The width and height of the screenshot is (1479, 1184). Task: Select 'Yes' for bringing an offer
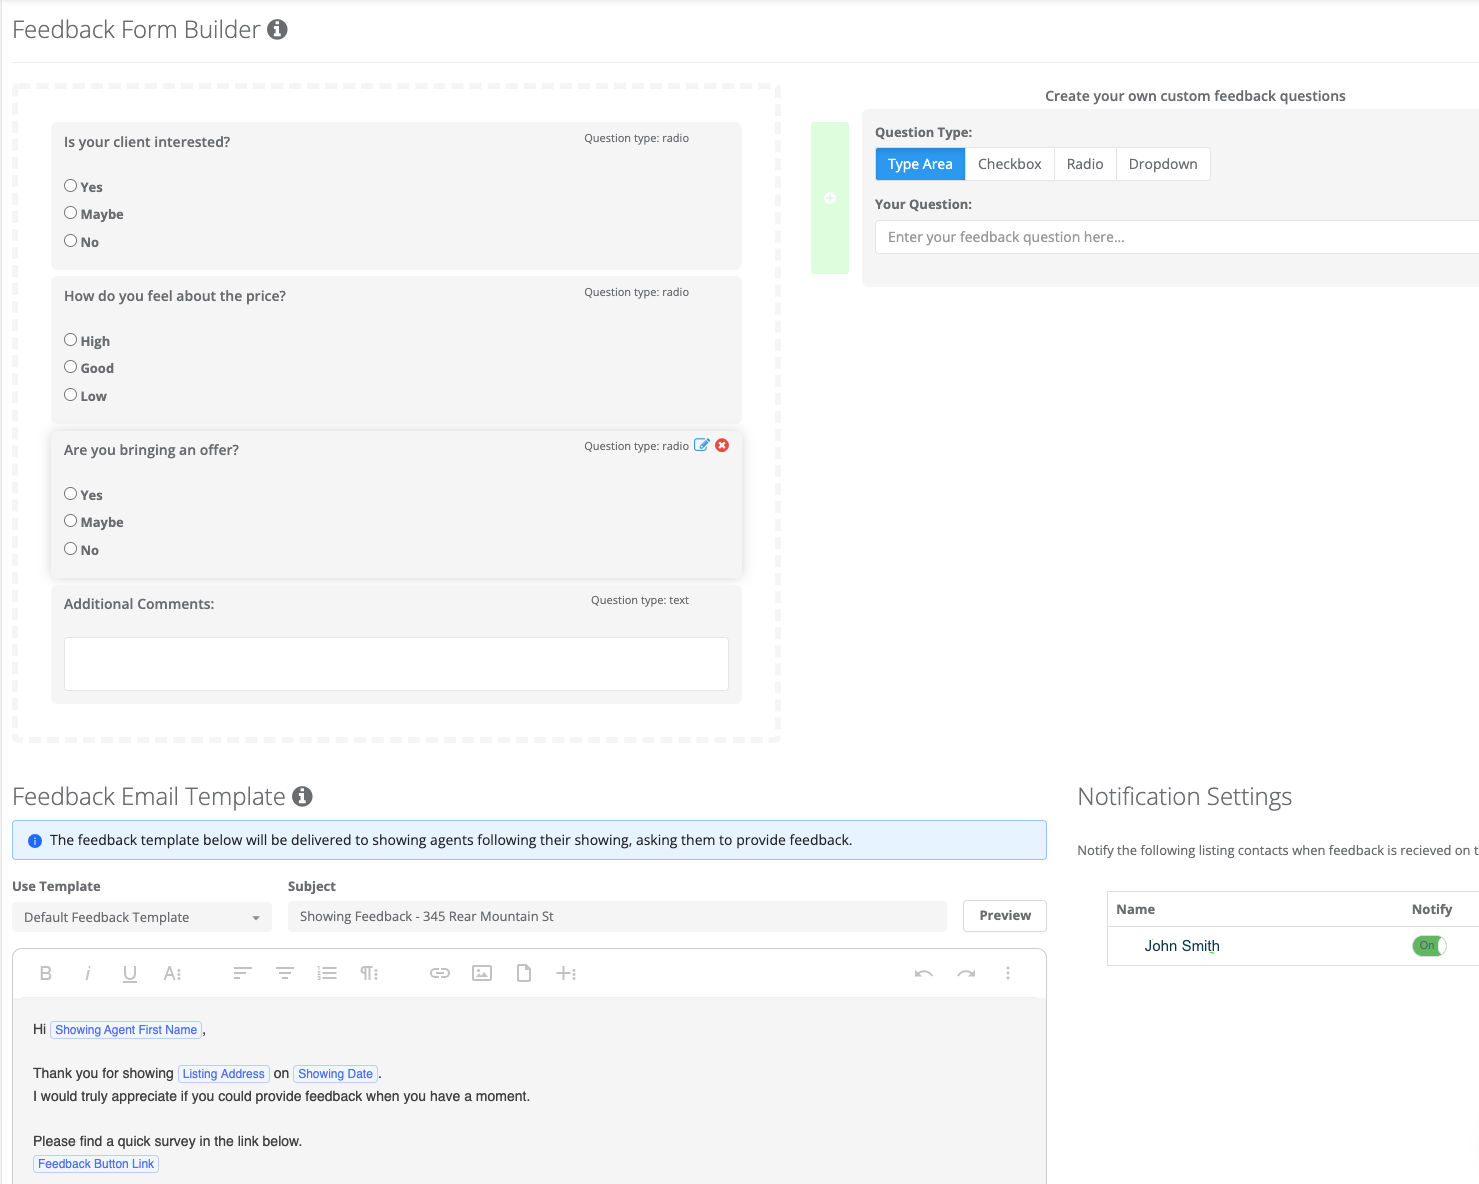tap(71, 494)
